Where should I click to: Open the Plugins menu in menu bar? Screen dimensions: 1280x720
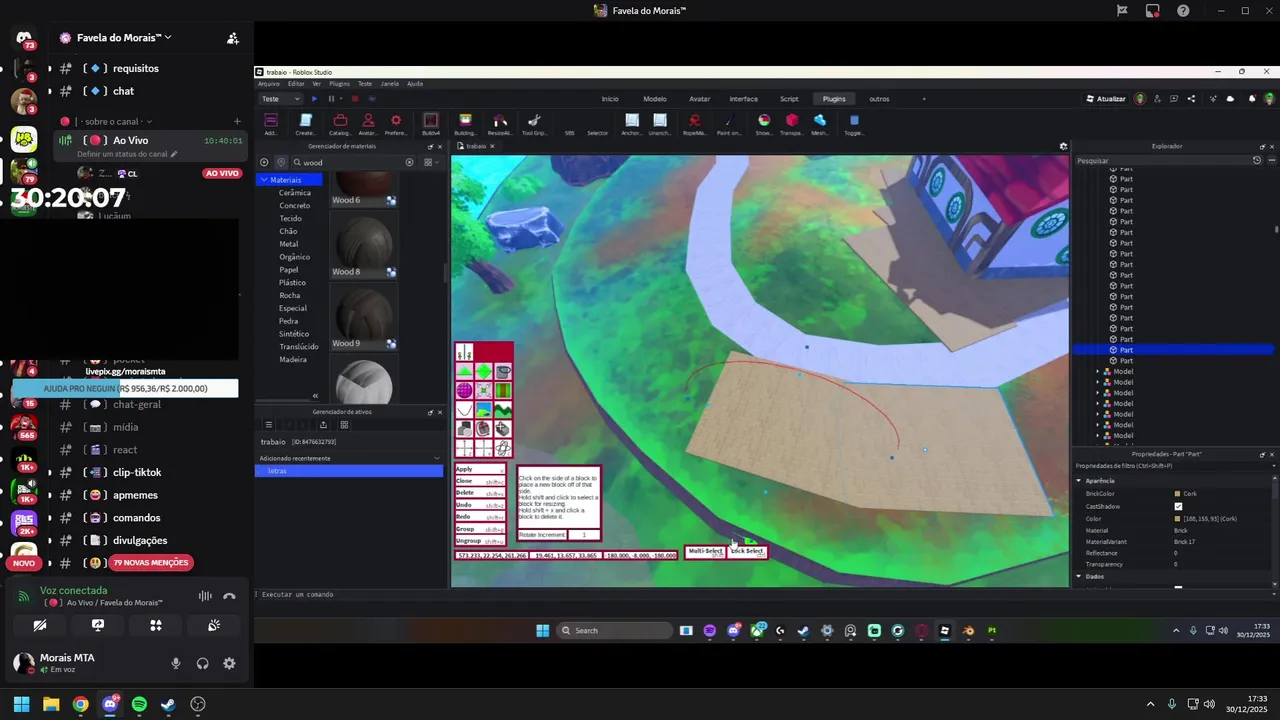339,84
